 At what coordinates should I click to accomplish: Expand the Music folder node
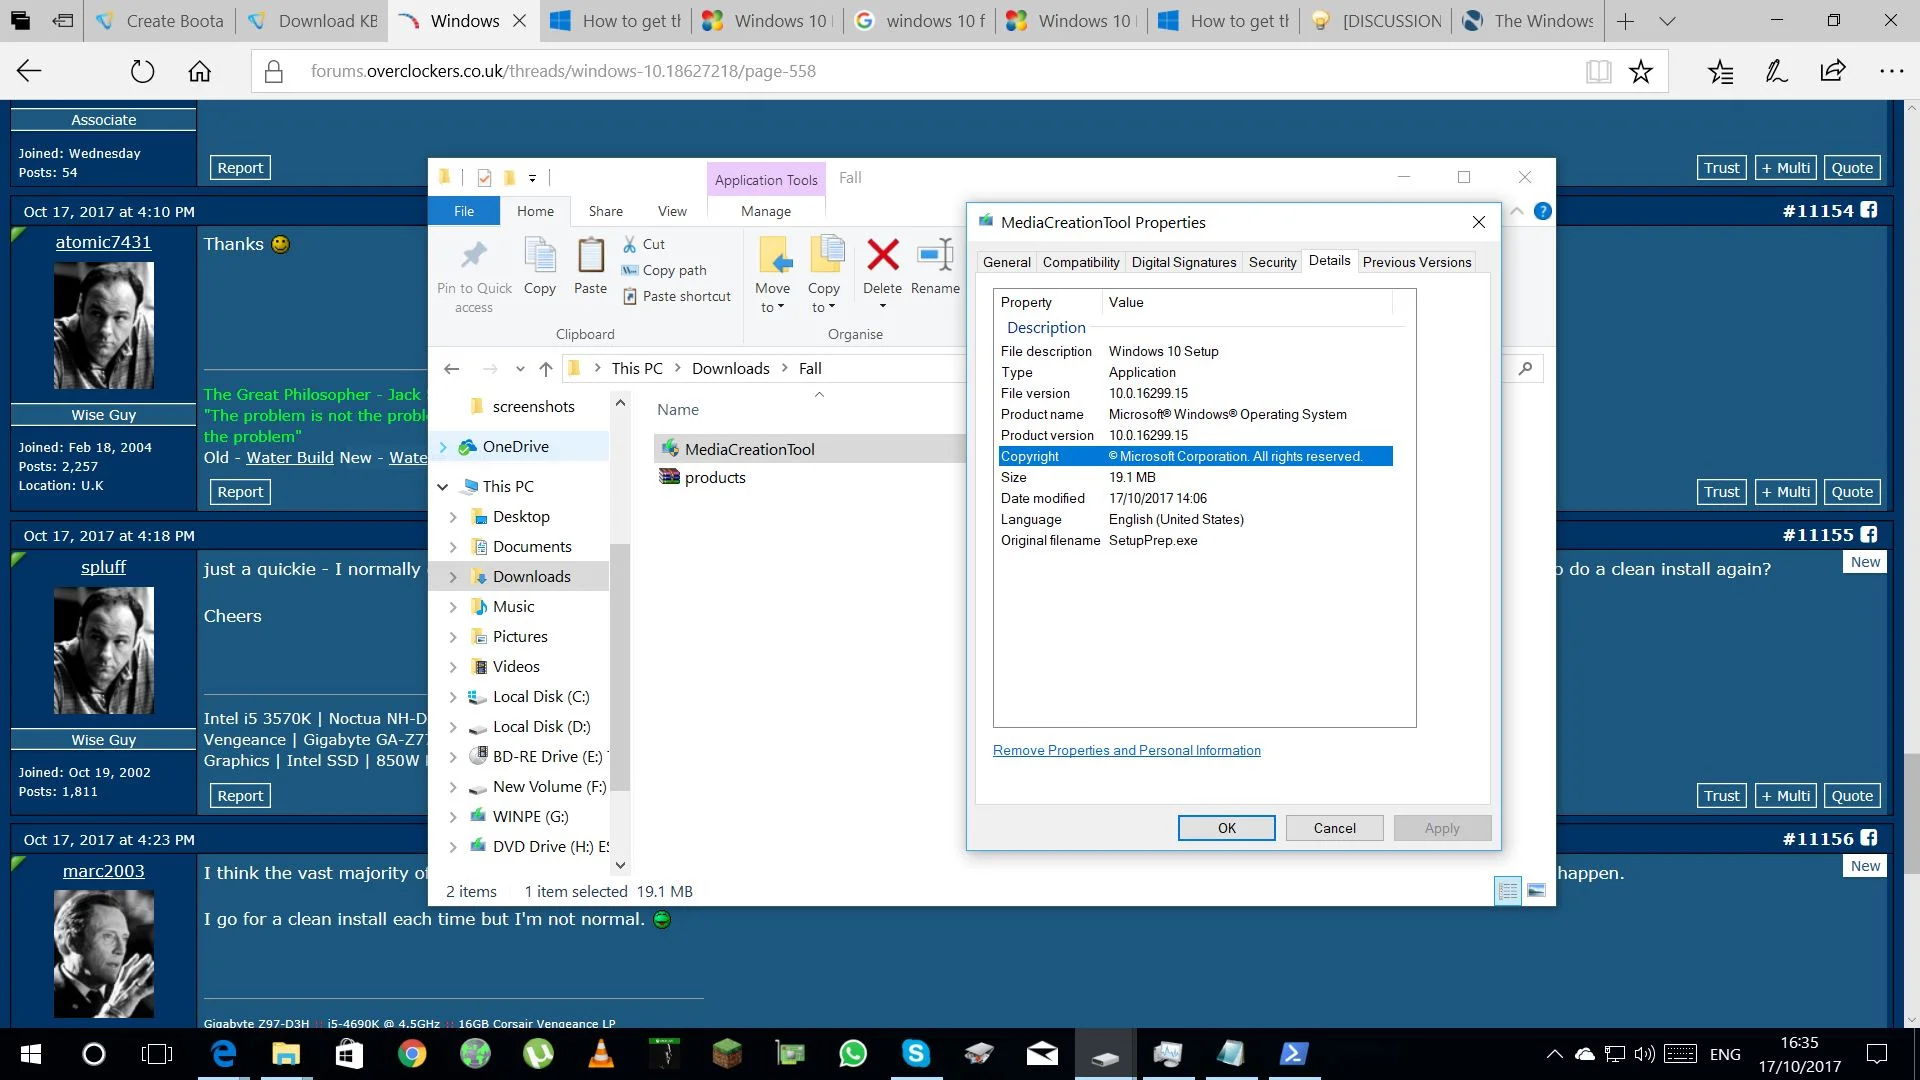click(x=453, y=607)
